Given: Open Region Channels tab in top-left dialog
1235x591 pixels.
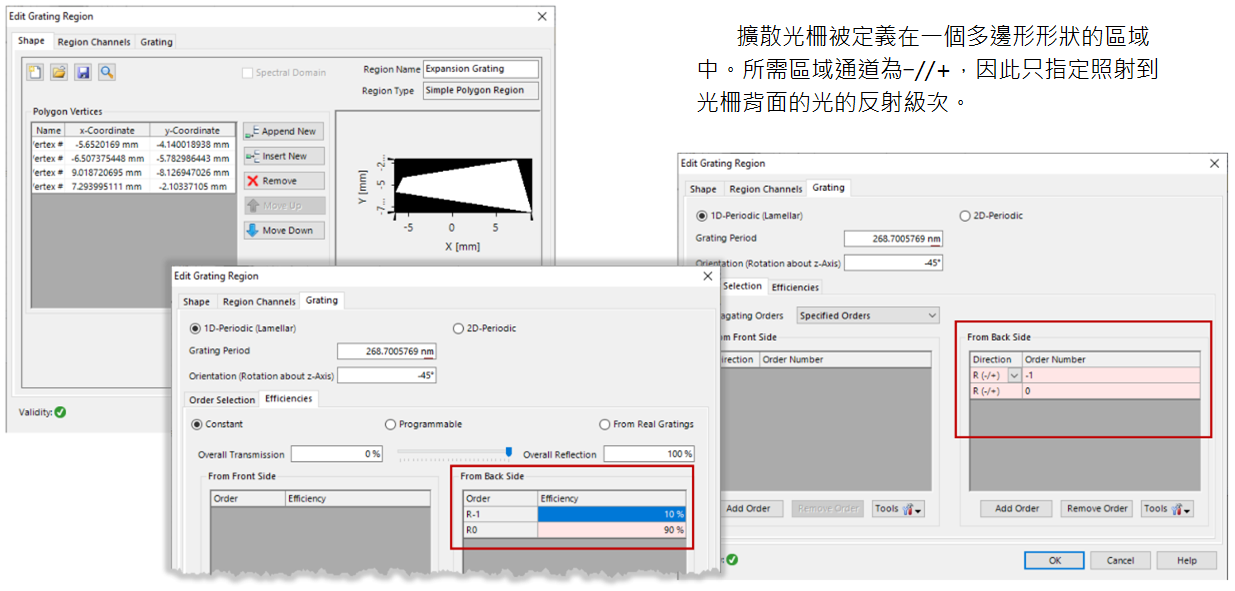Looking at the screenshot, I should (x=94, y=42).
